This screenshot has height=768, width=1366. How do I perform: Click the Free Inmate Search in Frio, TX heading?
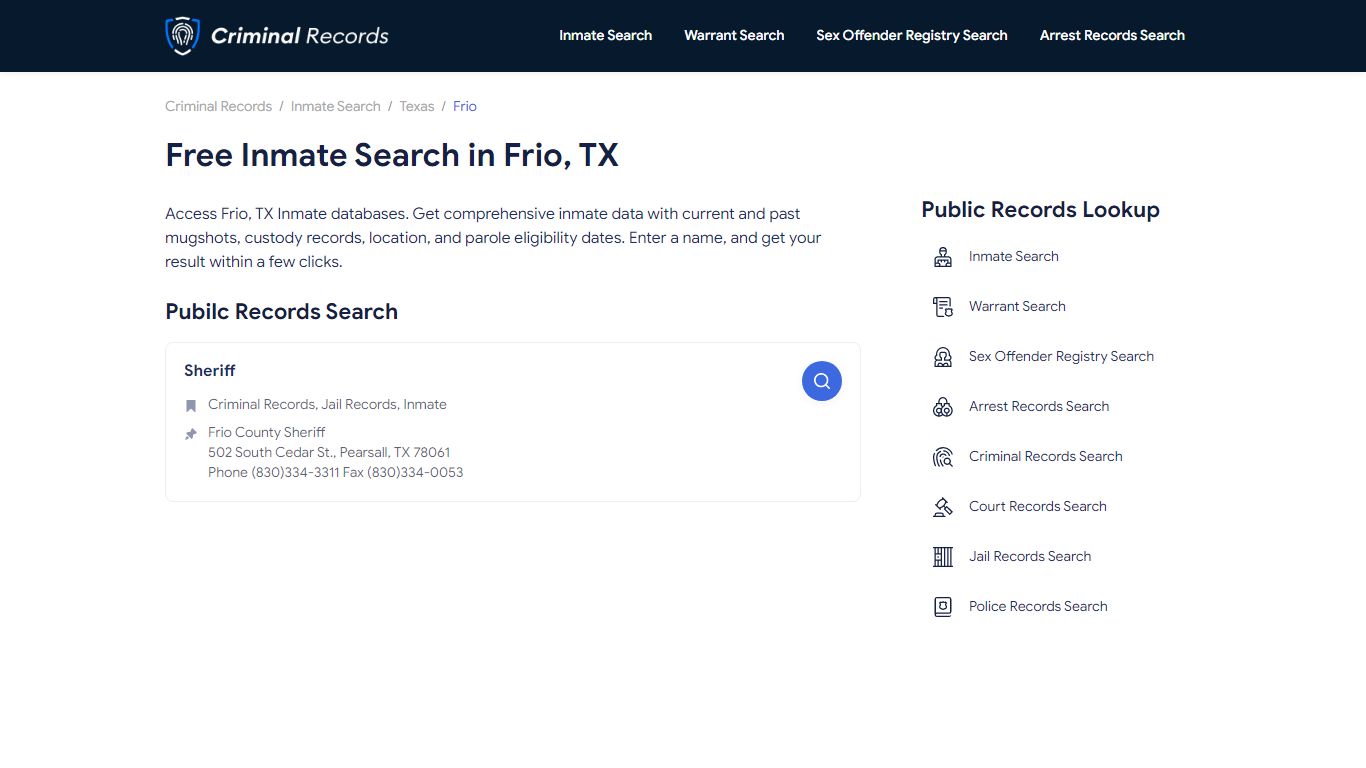392,155
